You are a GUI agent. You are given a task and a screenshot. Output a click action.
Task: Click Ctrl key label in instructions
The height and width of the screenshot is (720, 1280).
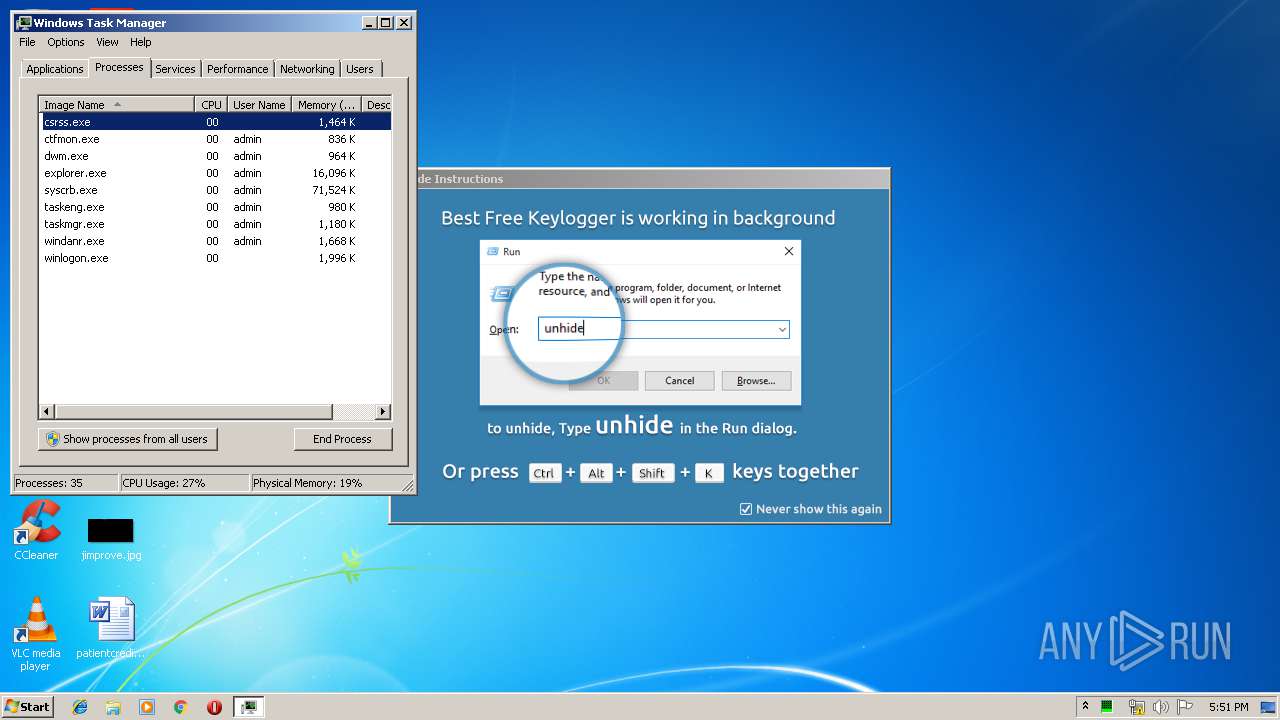click(544, 474)
